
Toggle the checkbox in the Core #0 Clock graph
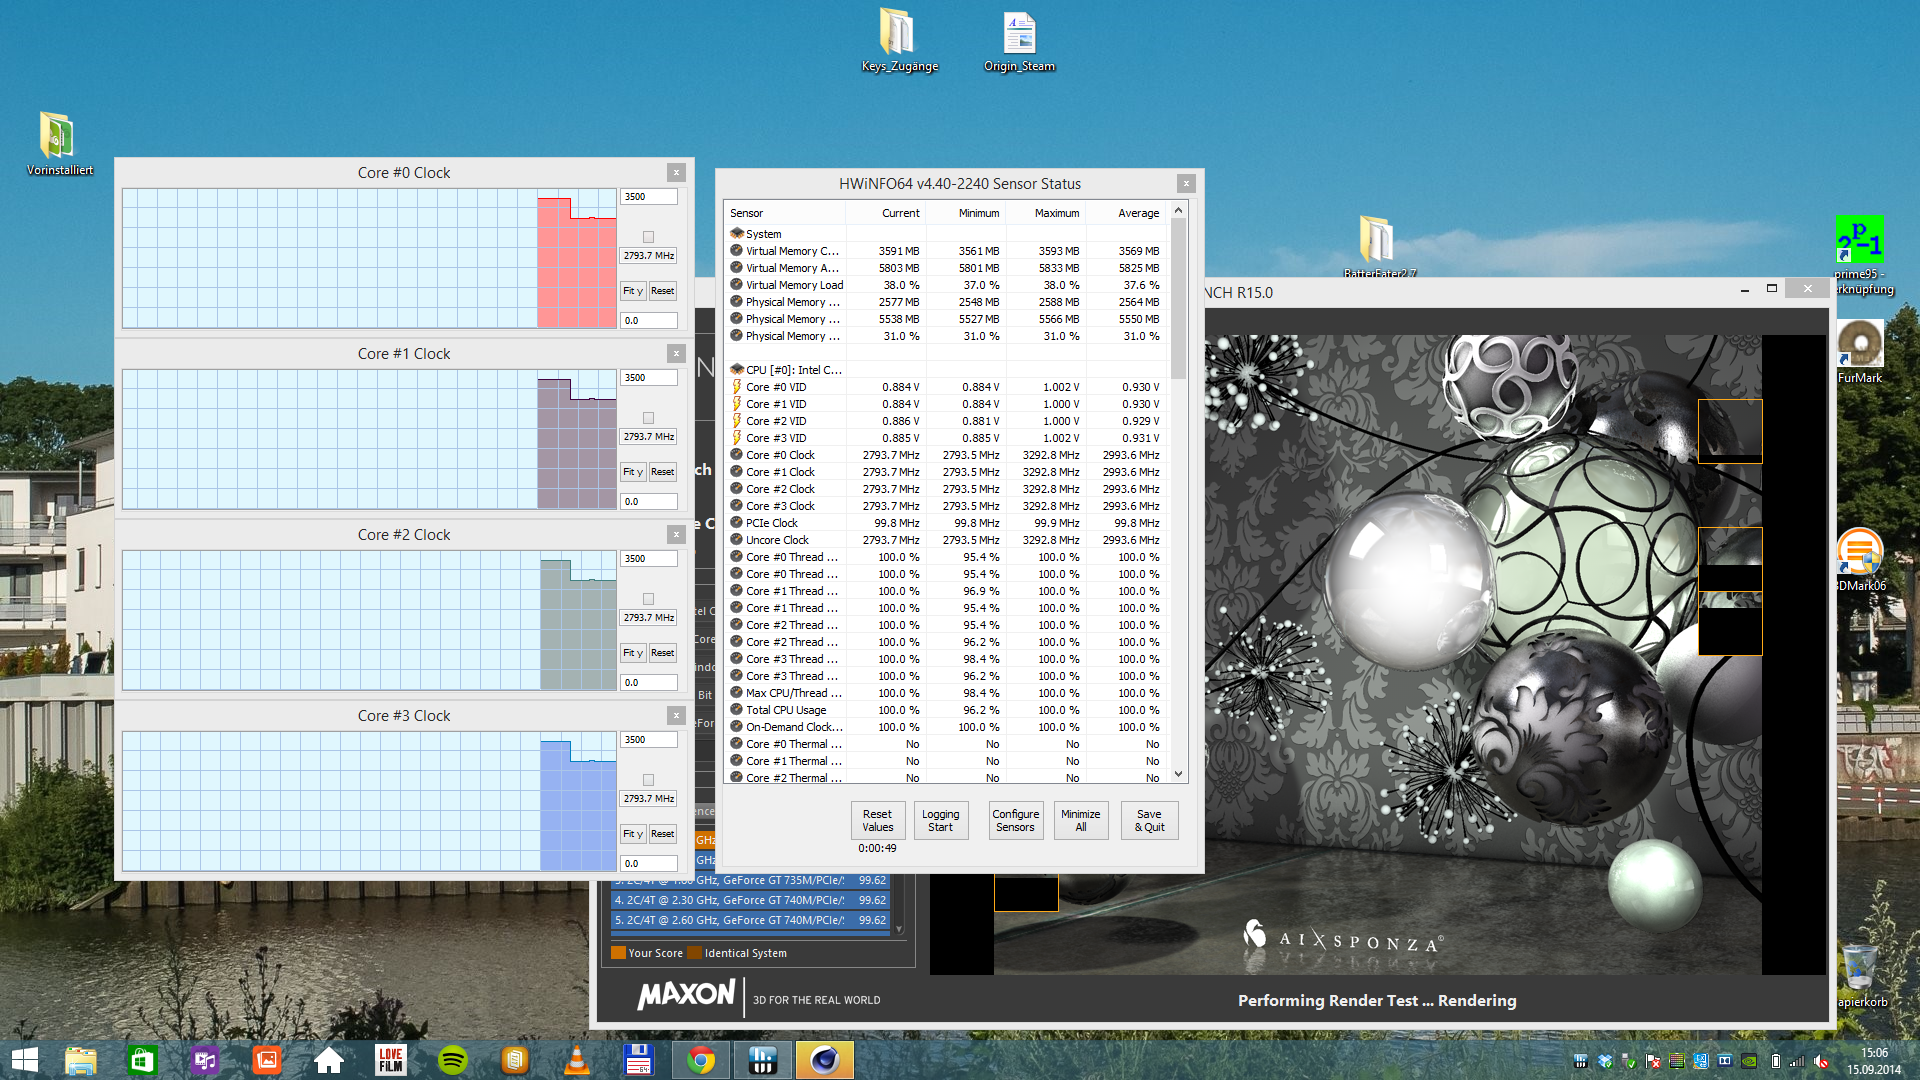648,237
